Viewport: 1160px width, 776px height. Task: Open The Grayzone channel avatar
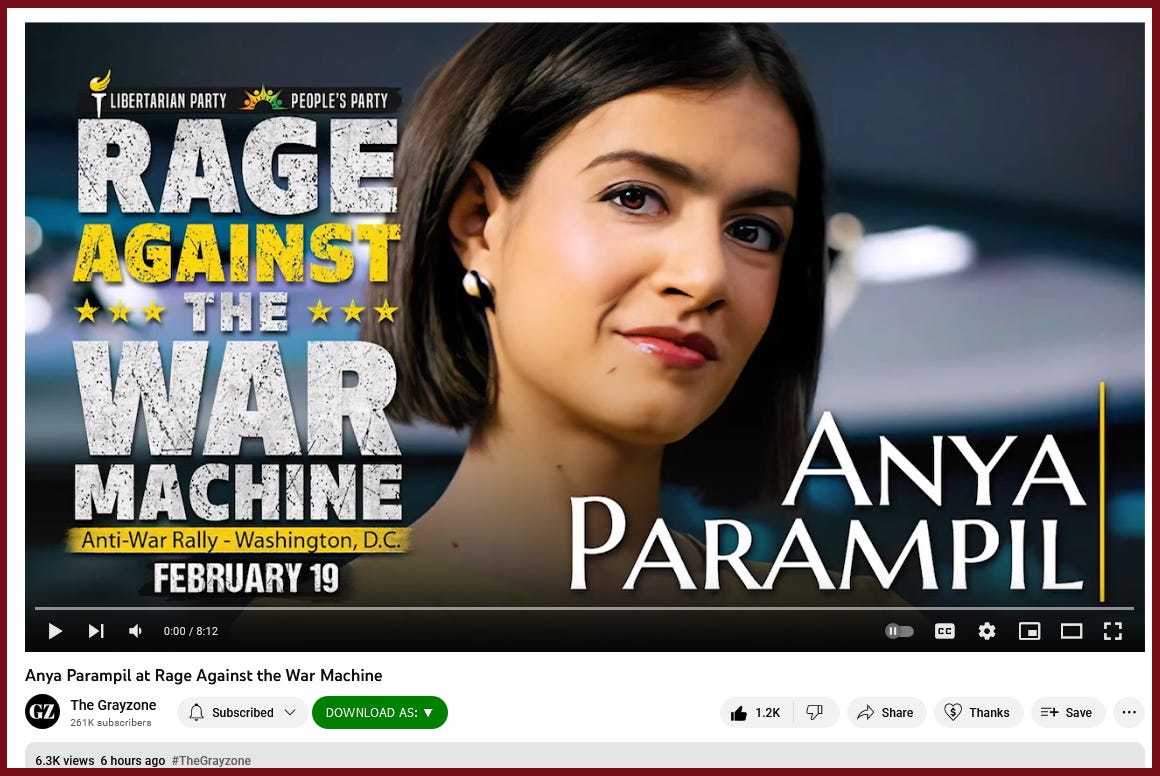[42, 712]
